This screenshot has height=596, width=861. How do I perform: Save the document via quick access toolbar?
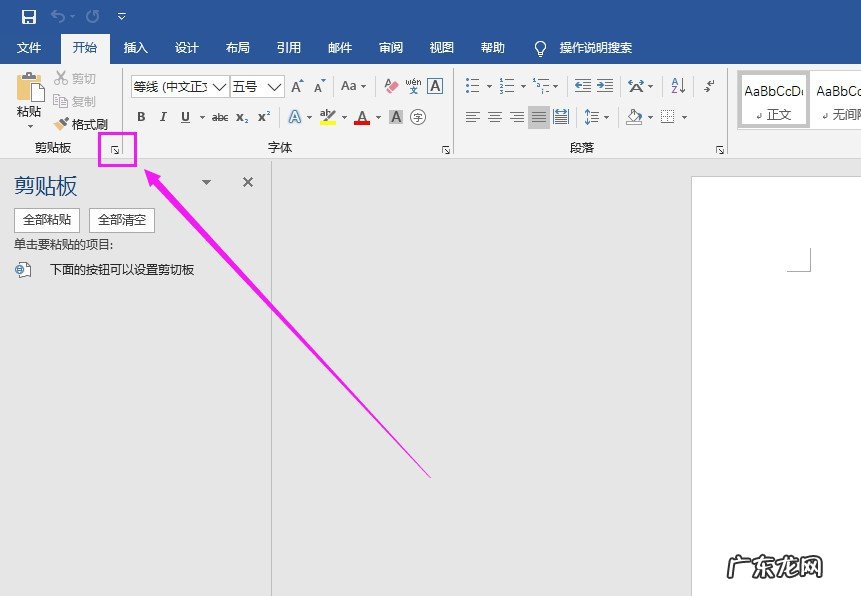pos(29,17)
